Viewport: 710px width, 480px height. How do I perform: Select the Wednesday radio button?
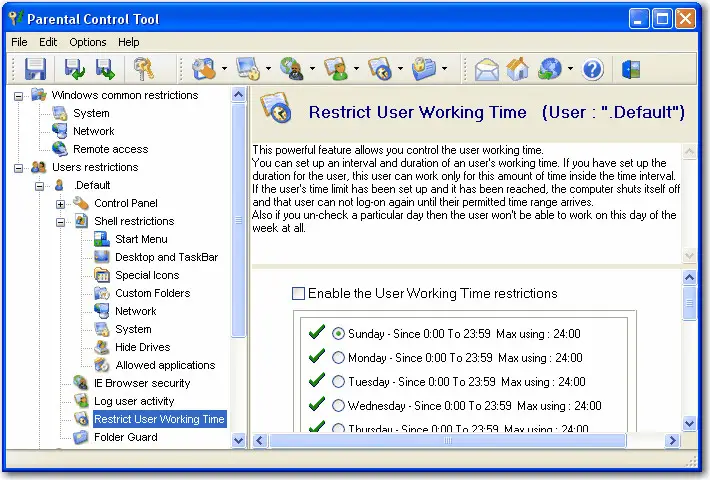click(338, 405)
